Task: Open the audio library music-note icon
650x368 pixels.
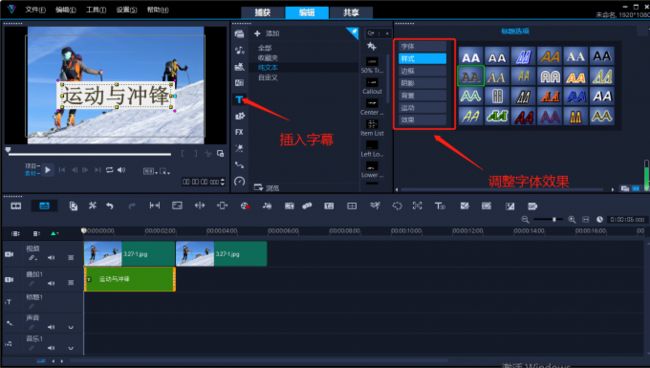Action: click(x=239, y=50)
